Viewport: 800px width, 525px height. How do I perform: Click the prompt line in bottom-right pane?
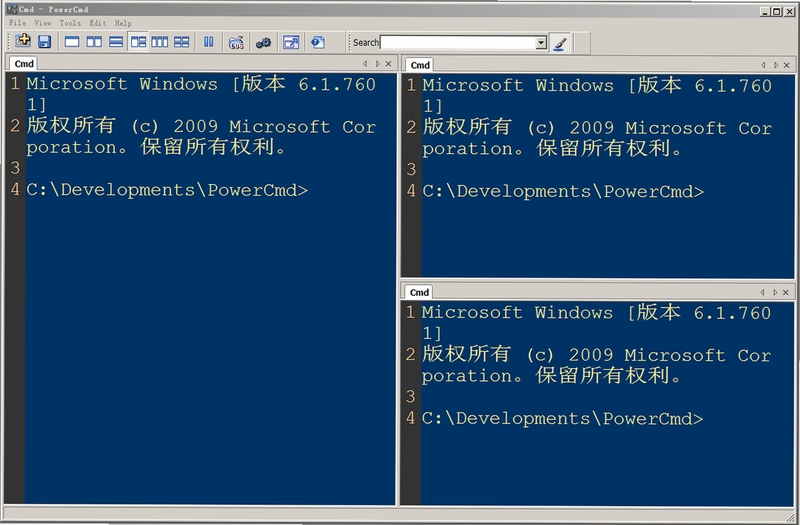tap(562, 419)
